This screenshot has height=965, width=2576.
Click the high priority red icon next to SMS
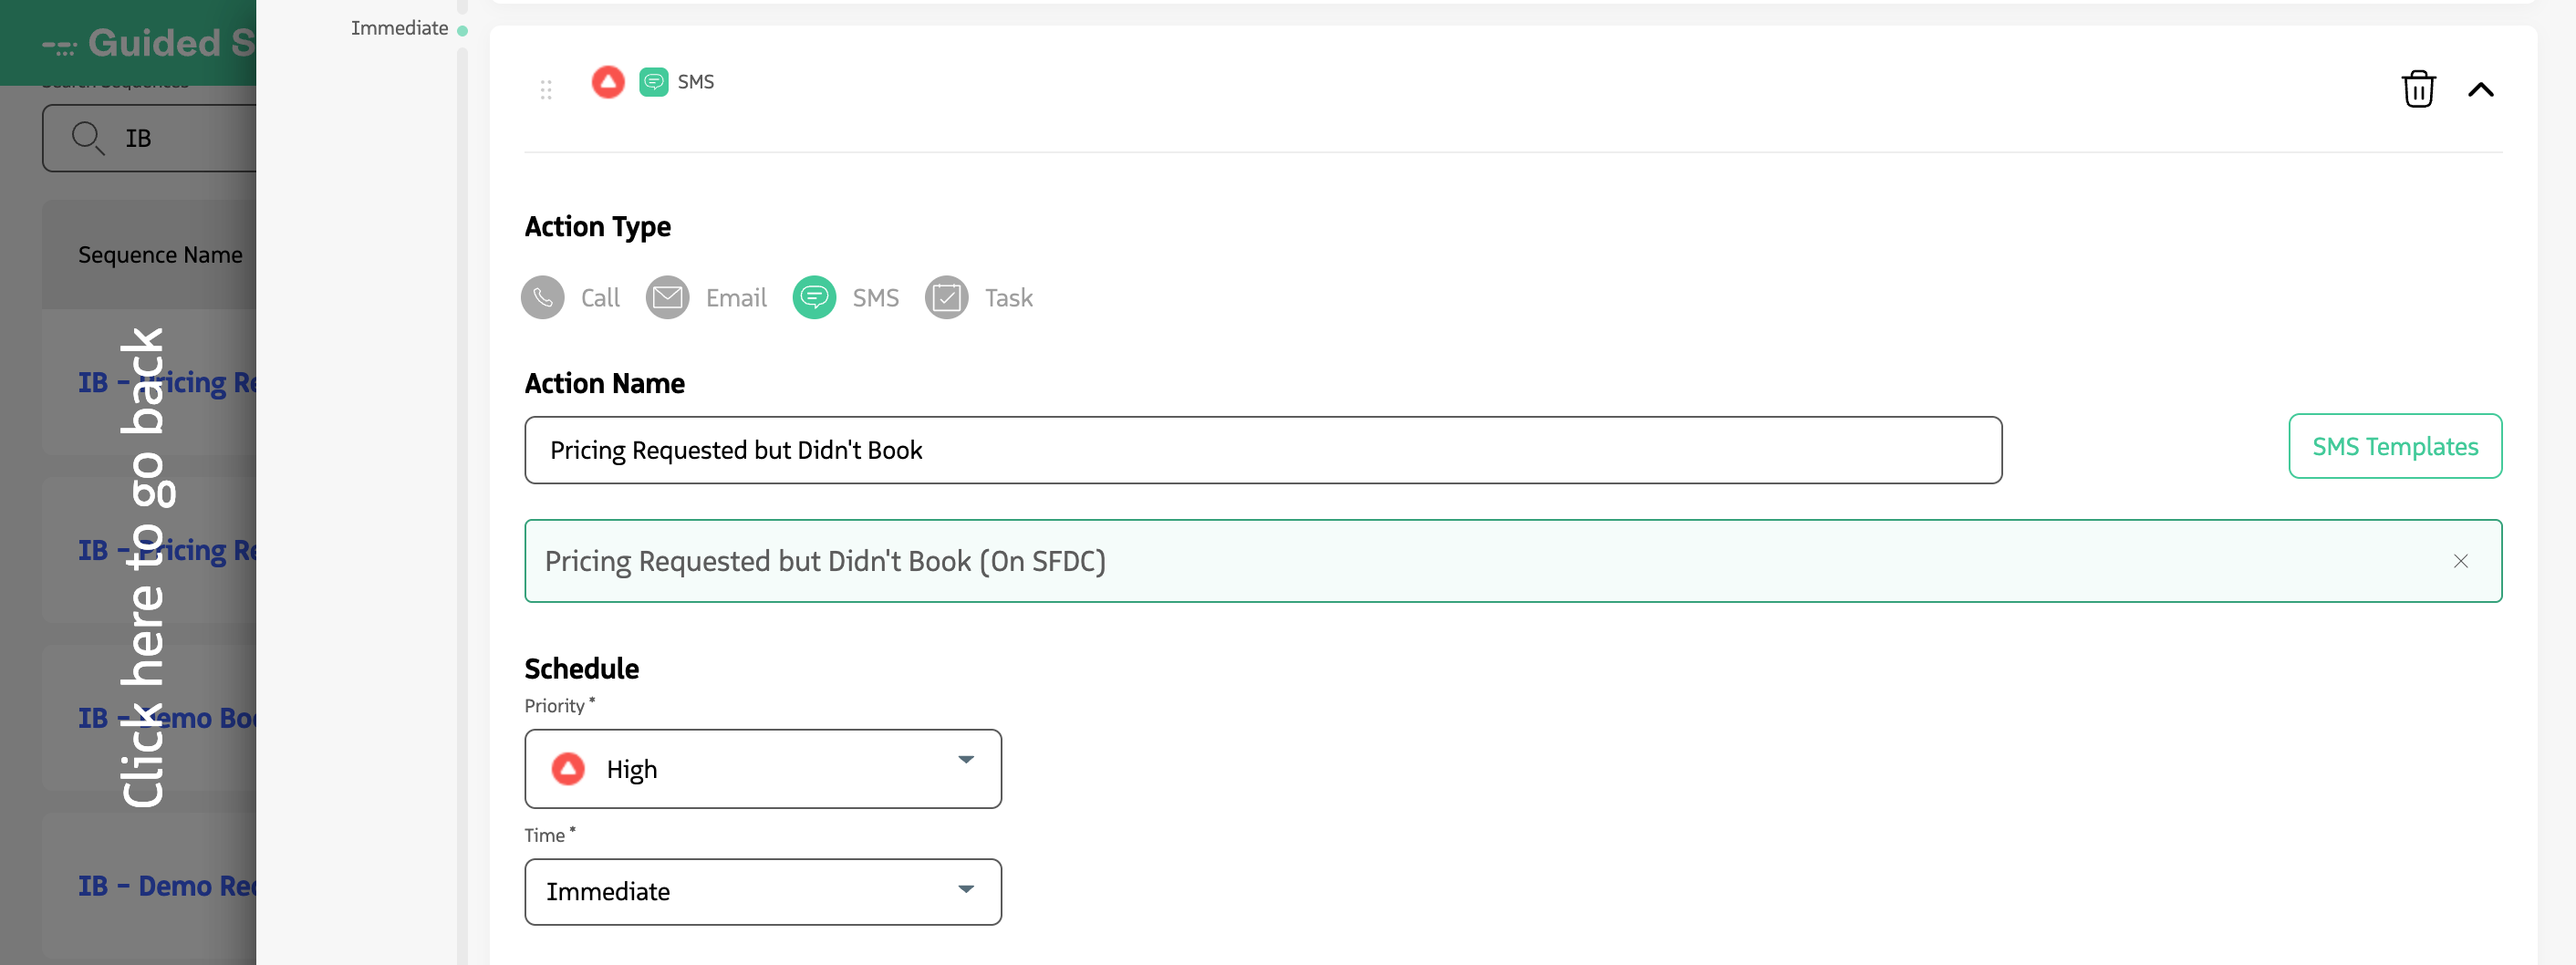click(x=609, y=81)
